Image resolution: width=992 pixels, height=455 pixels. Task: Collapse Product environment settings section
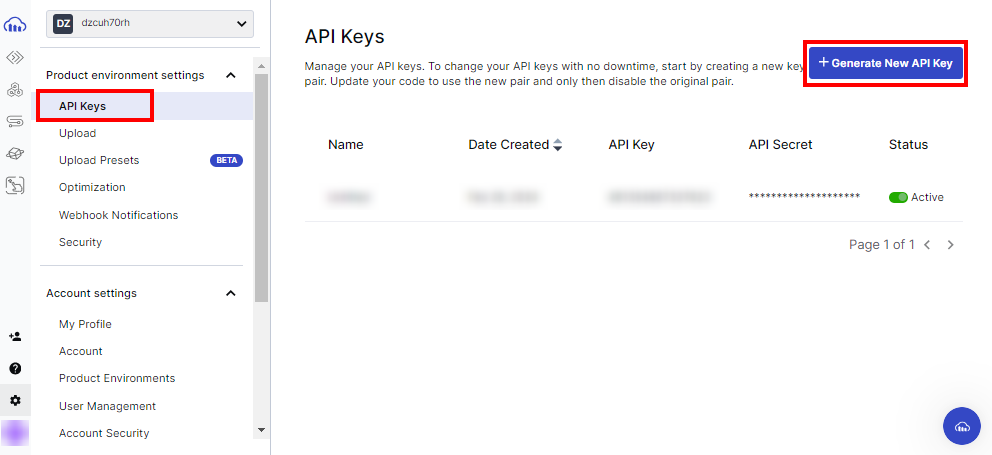click(x=231, y=75)
